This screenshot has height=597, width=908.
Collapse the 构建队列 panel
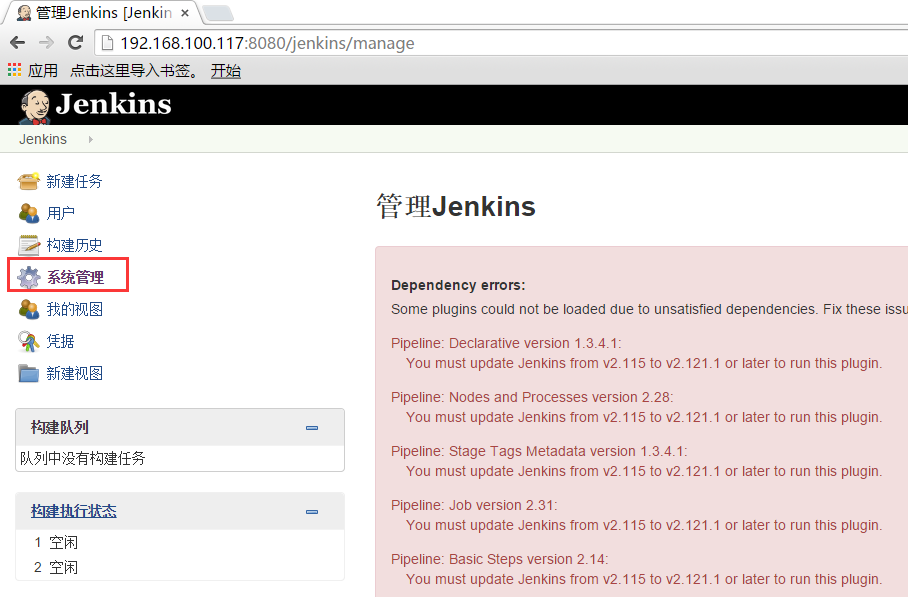coord(312,428)
